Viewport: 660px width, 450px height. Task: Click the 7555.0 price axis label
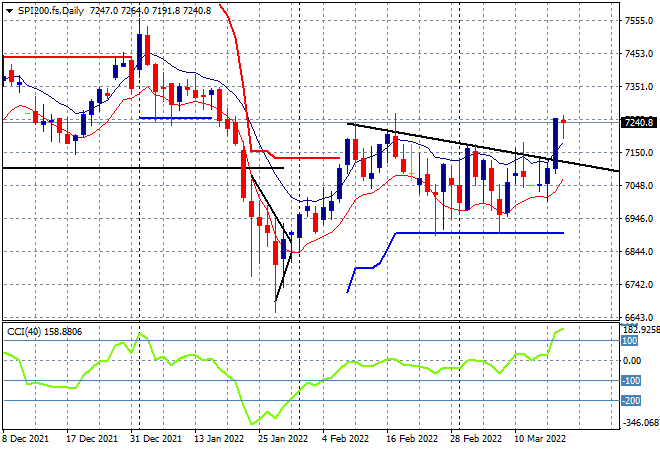pyautogui.click(x=637, y=20)
